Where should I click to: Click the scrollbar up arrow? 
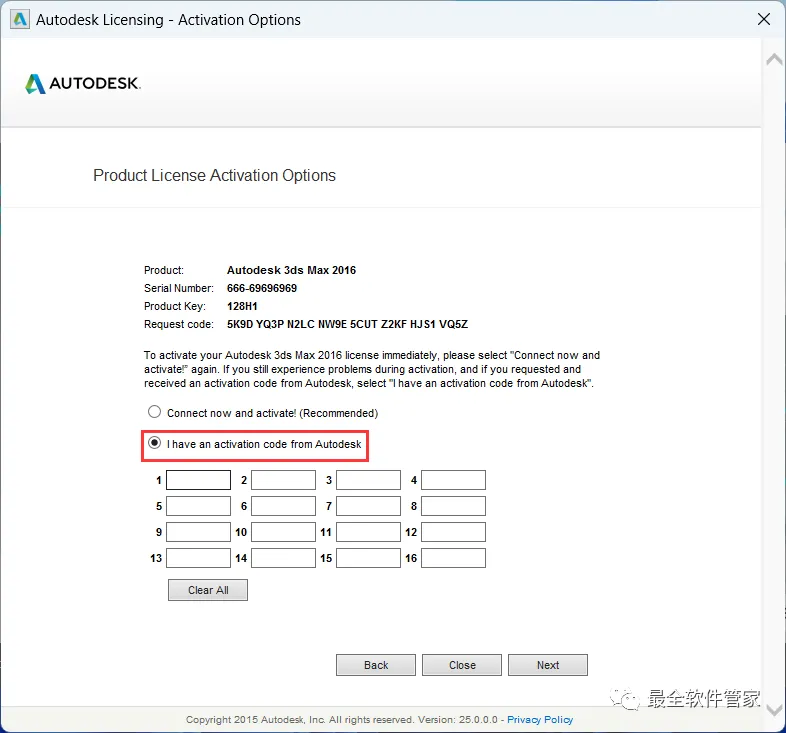pos(774,60)
